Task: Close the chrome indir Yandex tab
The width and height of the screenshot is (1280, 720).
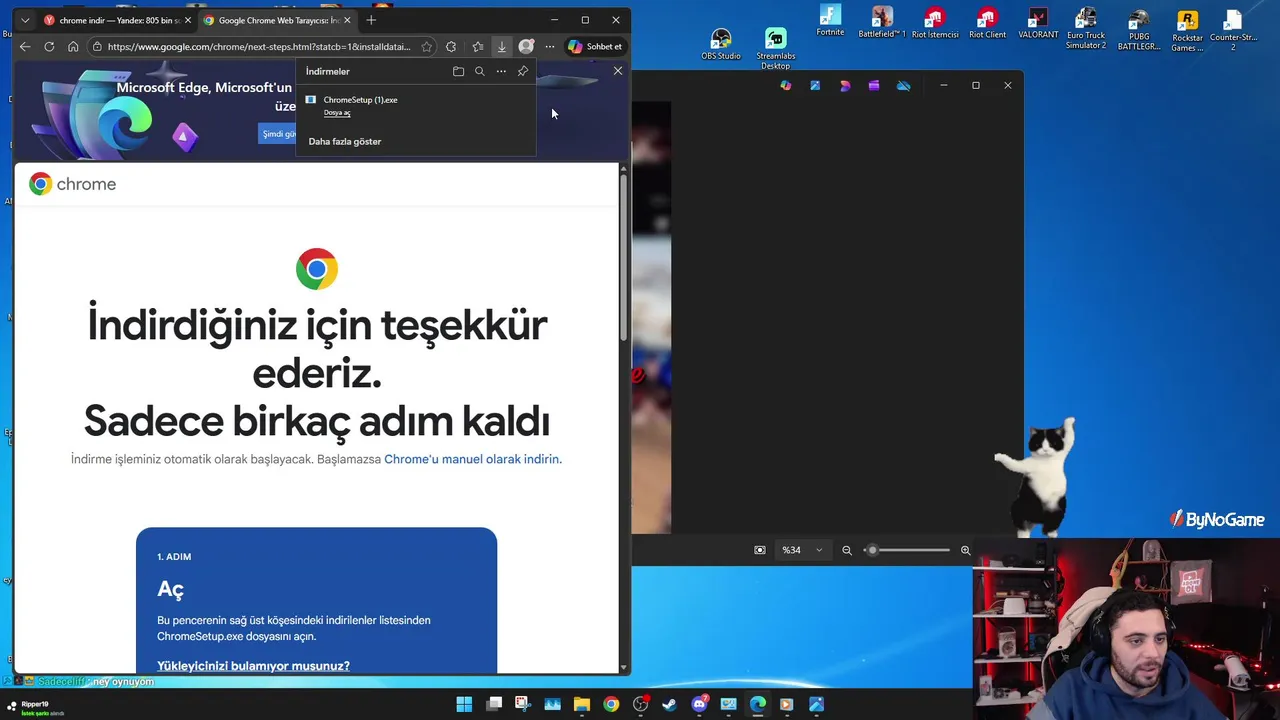Action: click(x=187, y=20)
